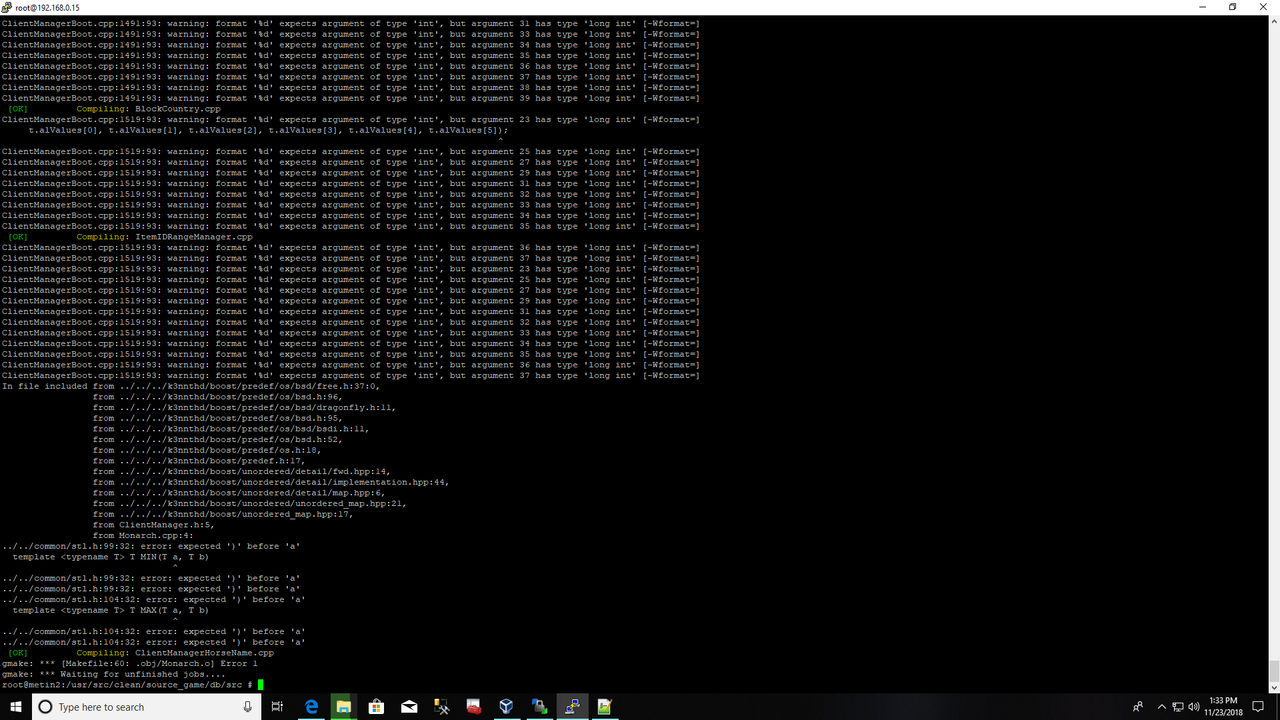Click the 'In file included from' line
The height and width of the screenshot is (720, 1280).
[191, 386]
